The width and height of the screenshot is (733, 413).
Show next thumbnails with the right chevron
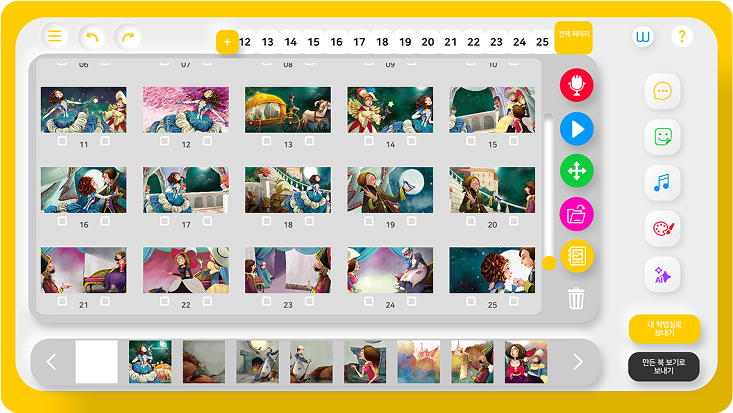point(578,362)
